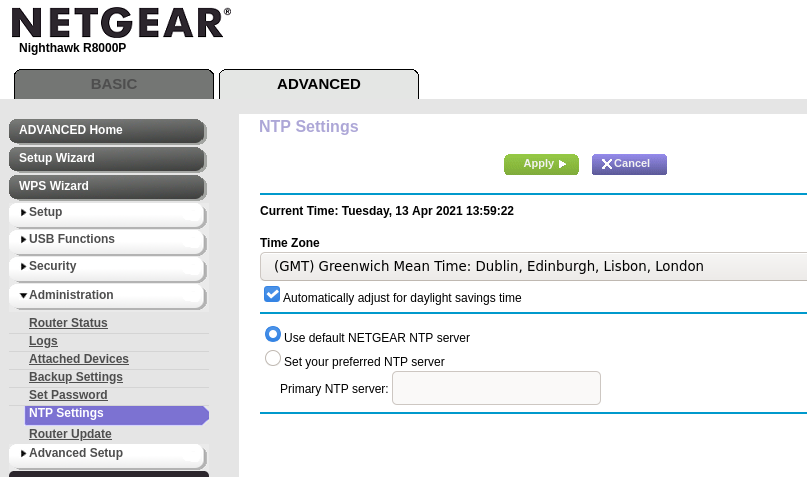The image size is (807, 477).
Task: Collapse the Administration section
Action: [x=107, y=296]
